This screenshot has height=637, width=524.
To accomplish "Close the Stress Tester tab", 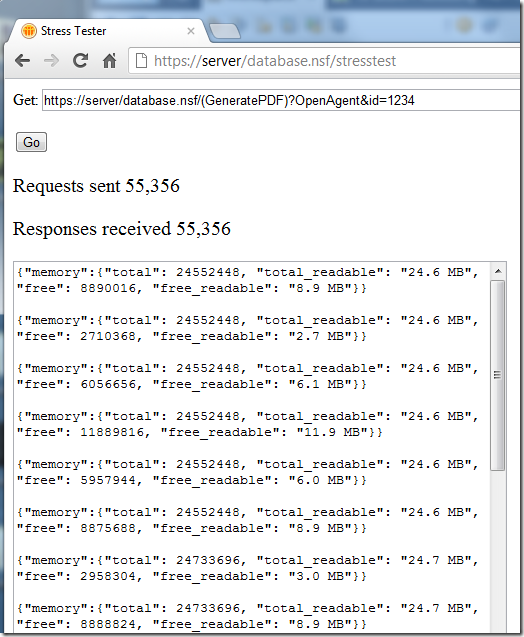I will [191, 31].
